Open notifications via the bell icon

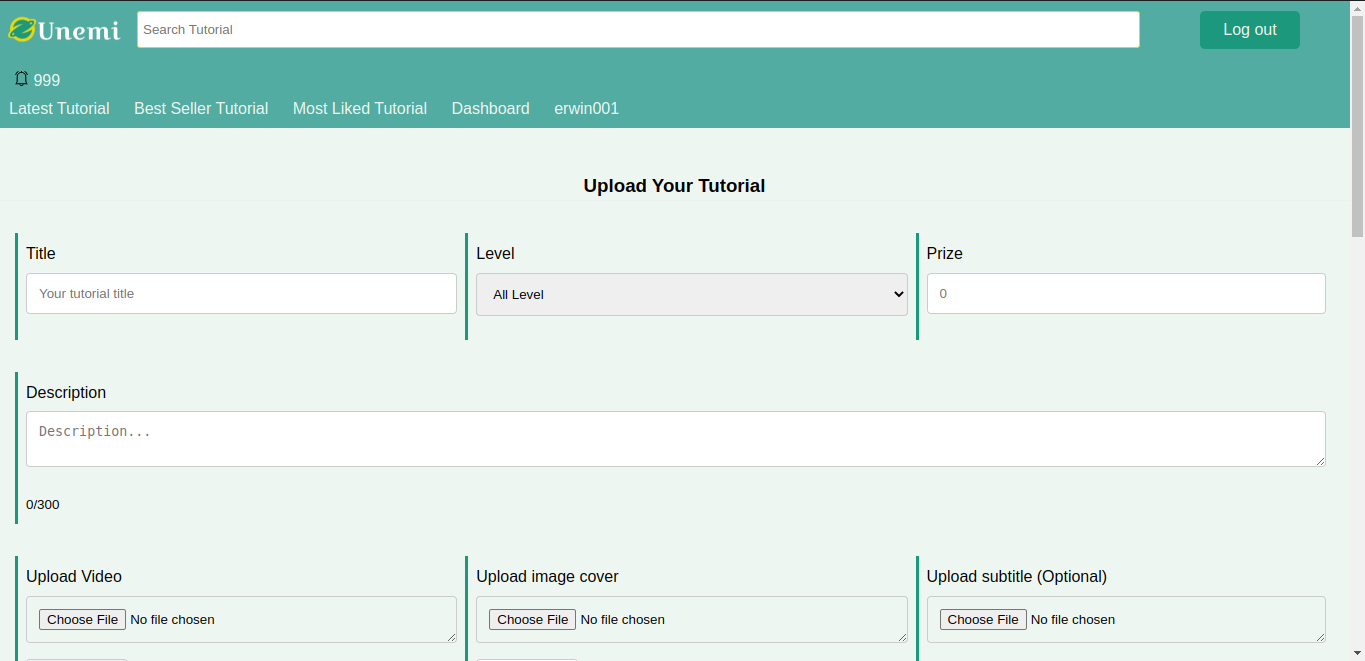tap(21, 79)
